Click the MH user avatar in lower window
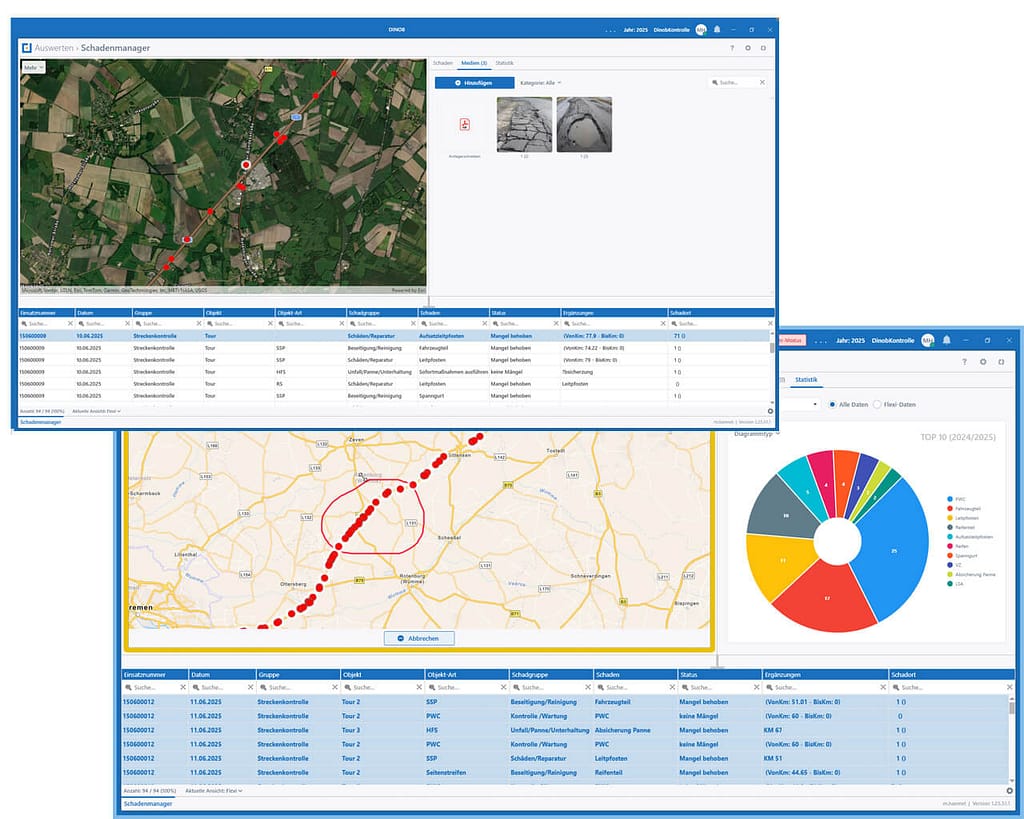The height and width of the screenshot is (819, 1024). (x=927, y=340)
